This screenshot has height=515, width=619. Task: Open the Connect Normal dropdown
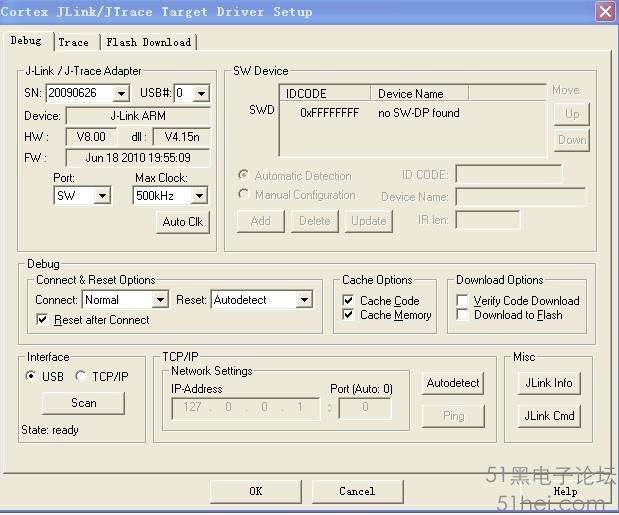[x=160, y=300]
